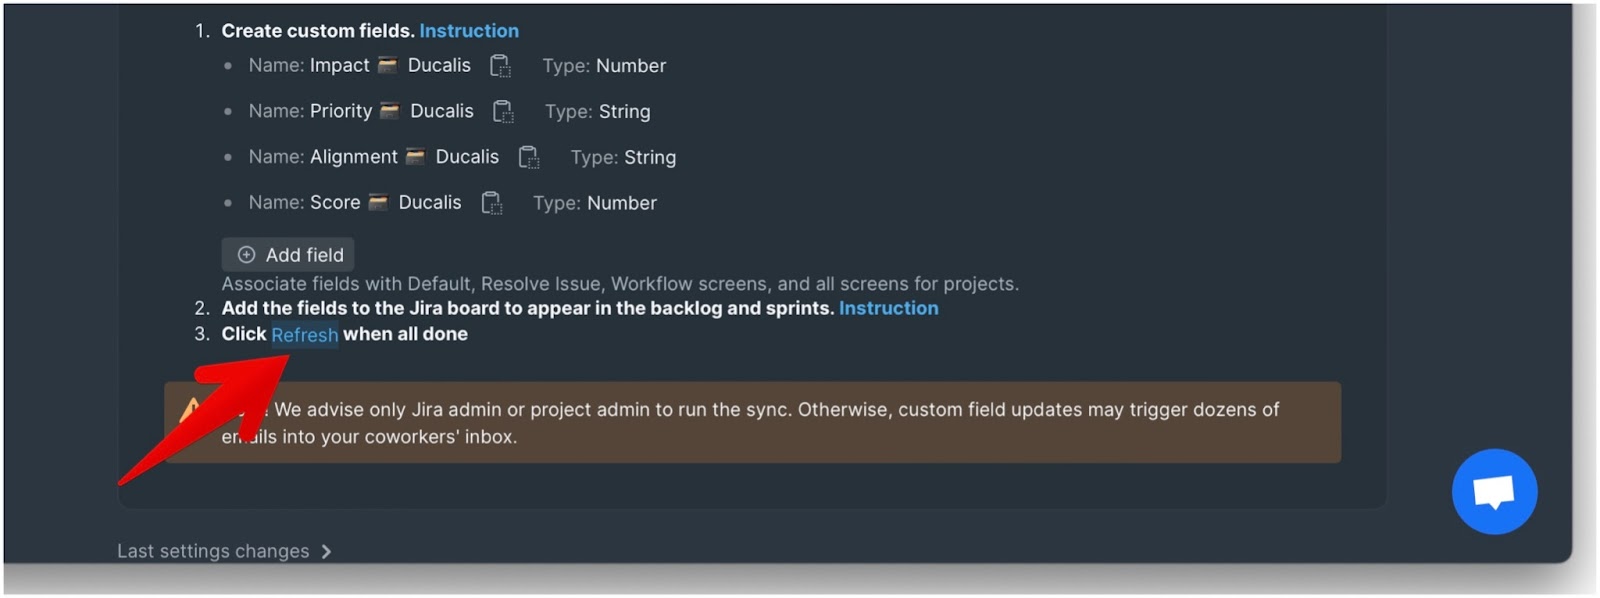Copy the Priority Ducalis field name
Image resolution: width=1600 pixels, height=598 pixels.
pyautogui.click(x=503, y=111)
